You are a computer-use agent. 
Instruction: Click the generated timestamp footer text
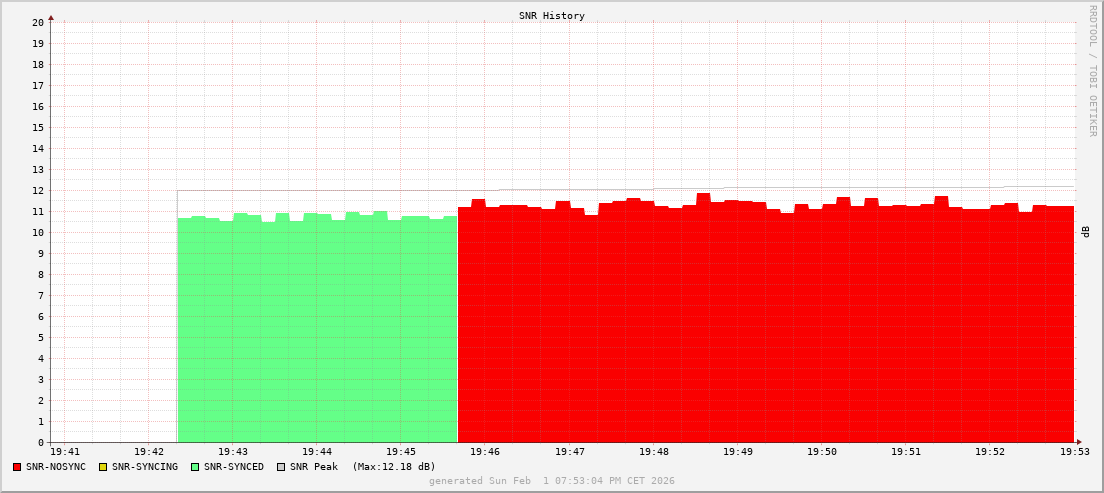(x=552, y=481)
